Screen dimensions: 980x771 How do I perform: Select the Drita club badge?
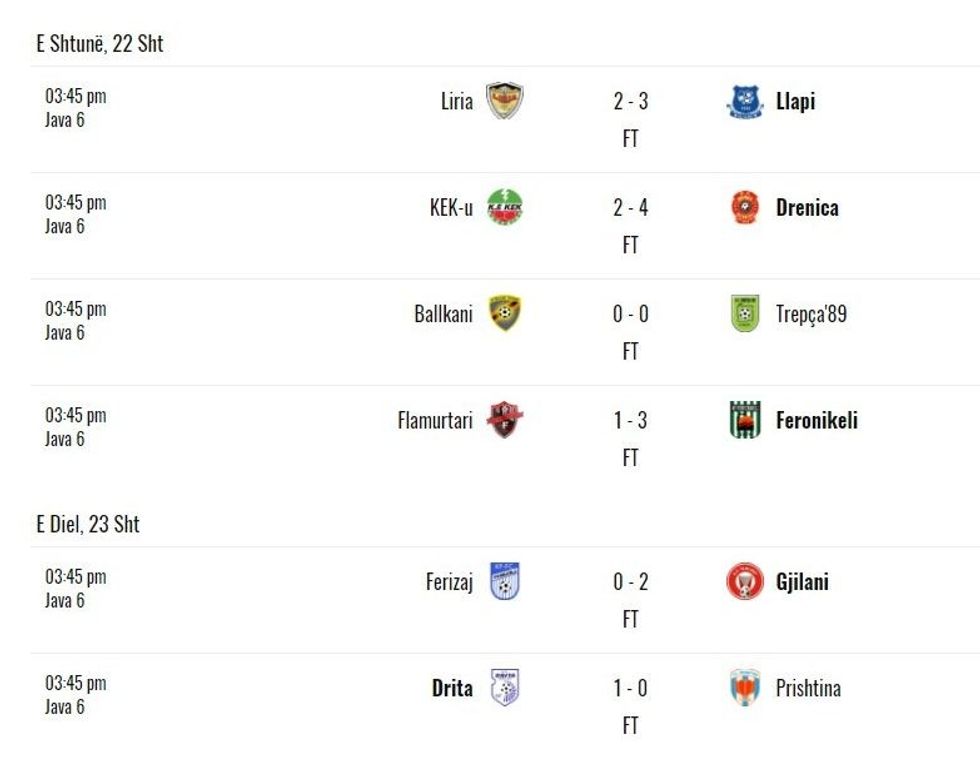(x=504, y=688)
